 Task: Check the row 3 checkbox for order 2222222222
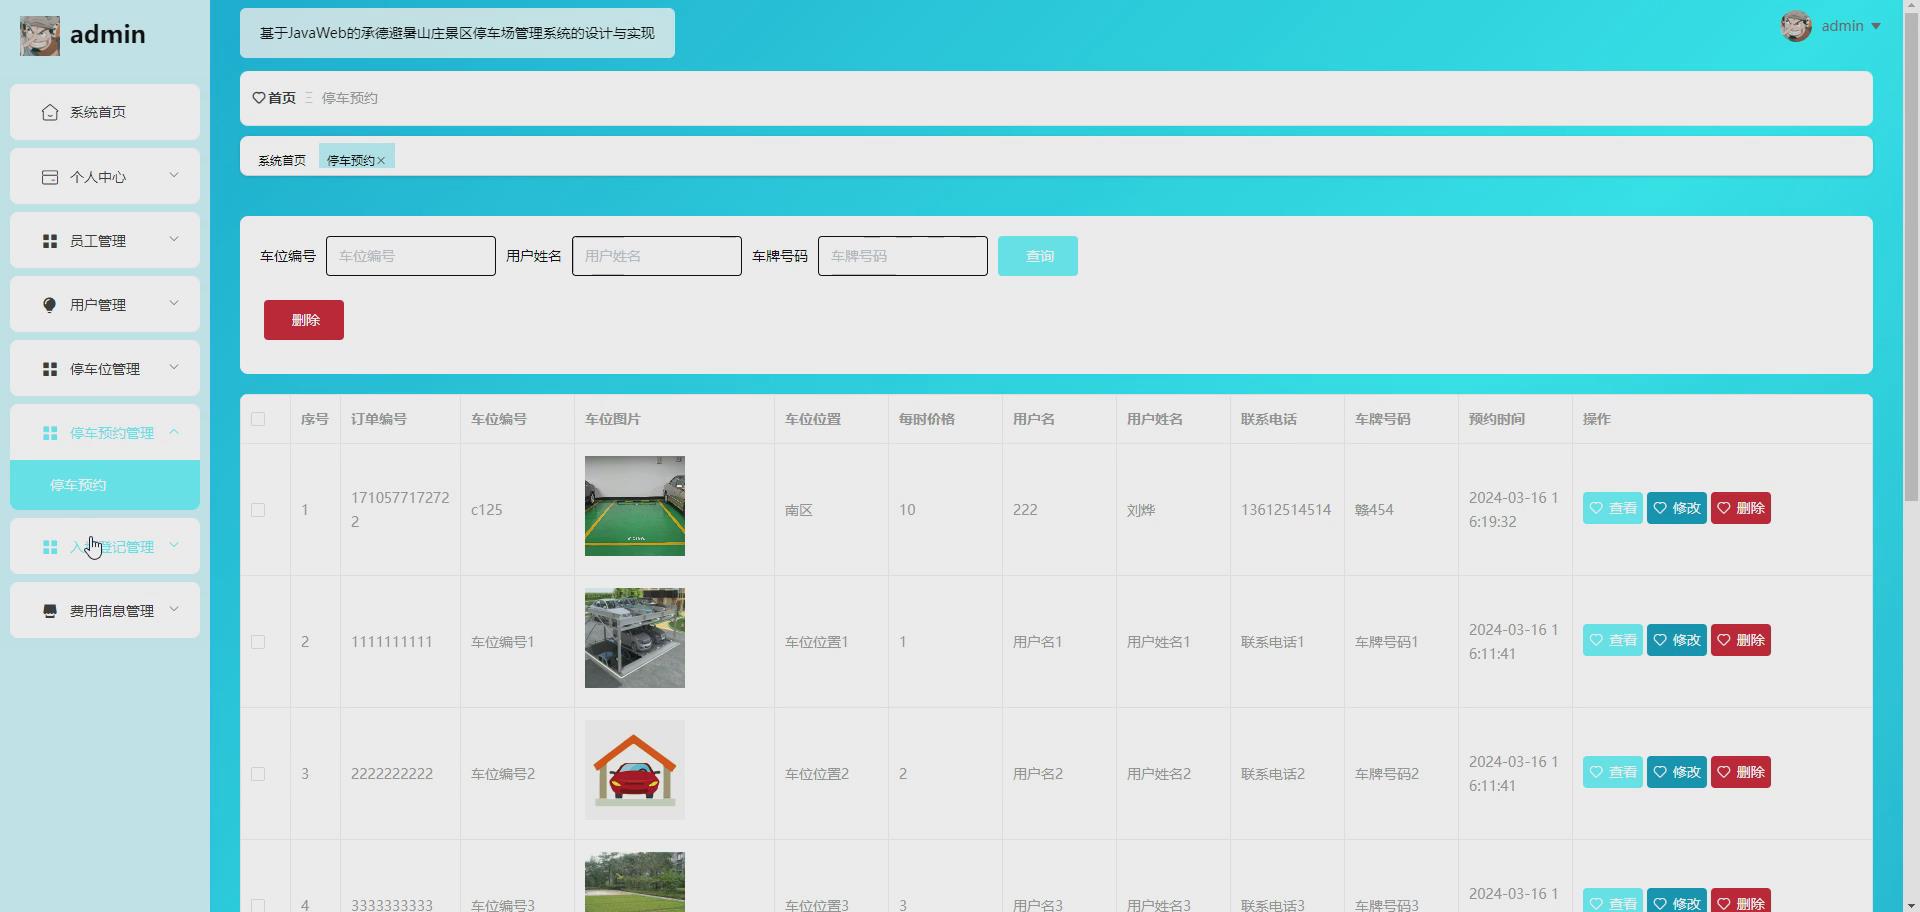click(258, 774)
